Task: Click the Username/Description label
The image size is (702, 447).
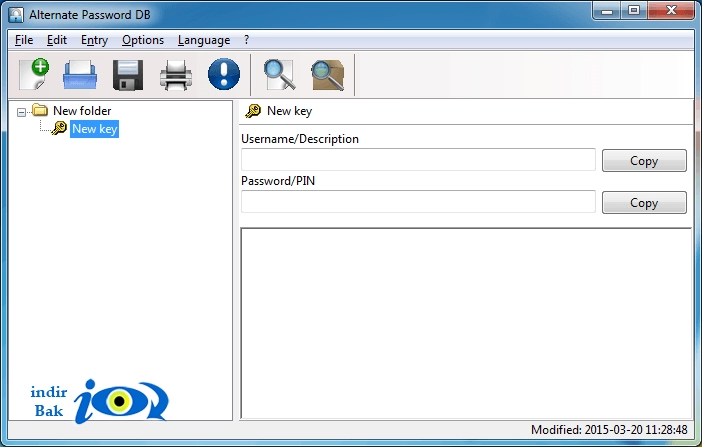Action: (x=300, y=139)
